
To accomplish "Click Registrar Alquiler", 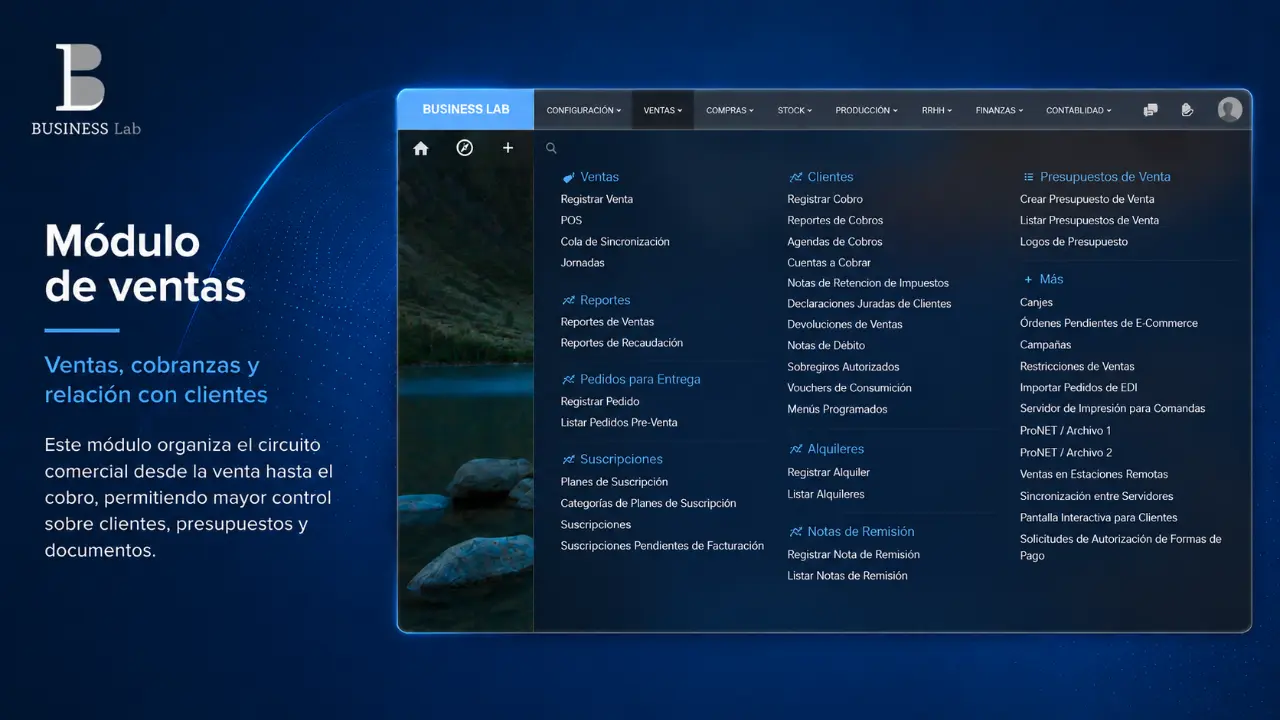I will (829, 472).
